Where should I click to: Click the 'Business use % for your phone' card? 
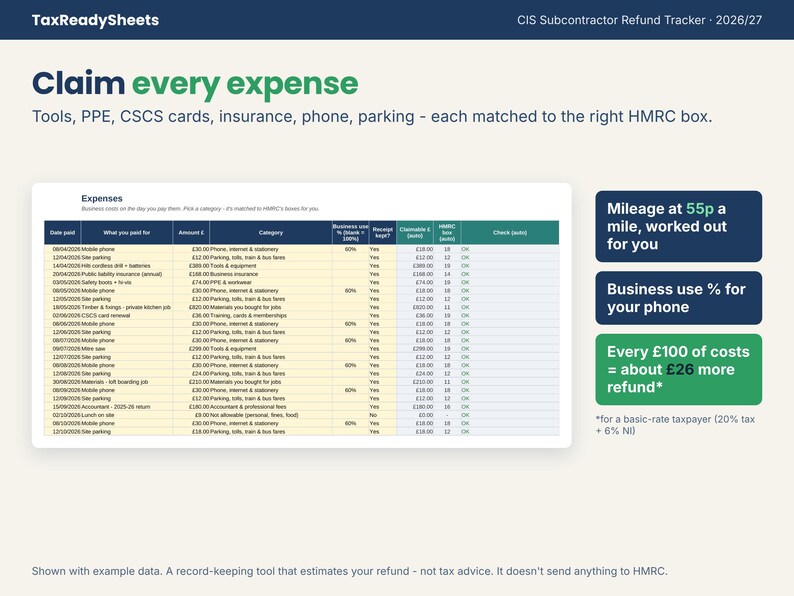[679, 298]
